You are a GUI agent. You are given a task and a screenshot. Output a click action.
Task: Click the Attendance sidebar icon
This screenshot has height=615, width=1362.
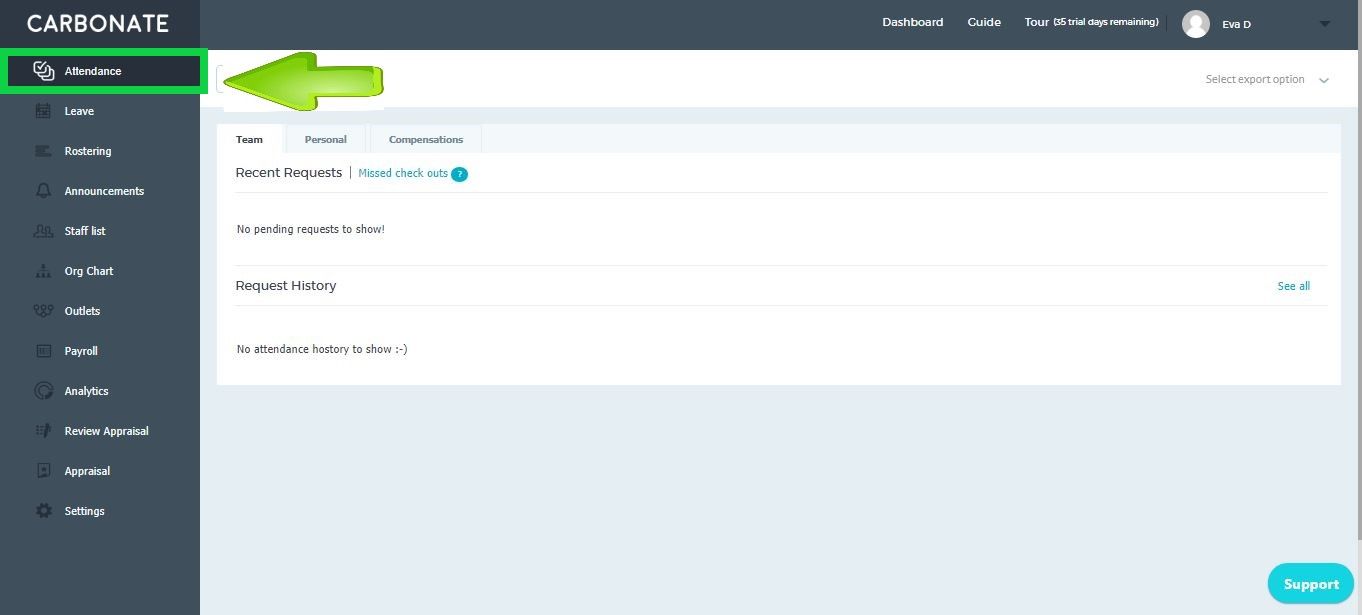click(43, 71)
